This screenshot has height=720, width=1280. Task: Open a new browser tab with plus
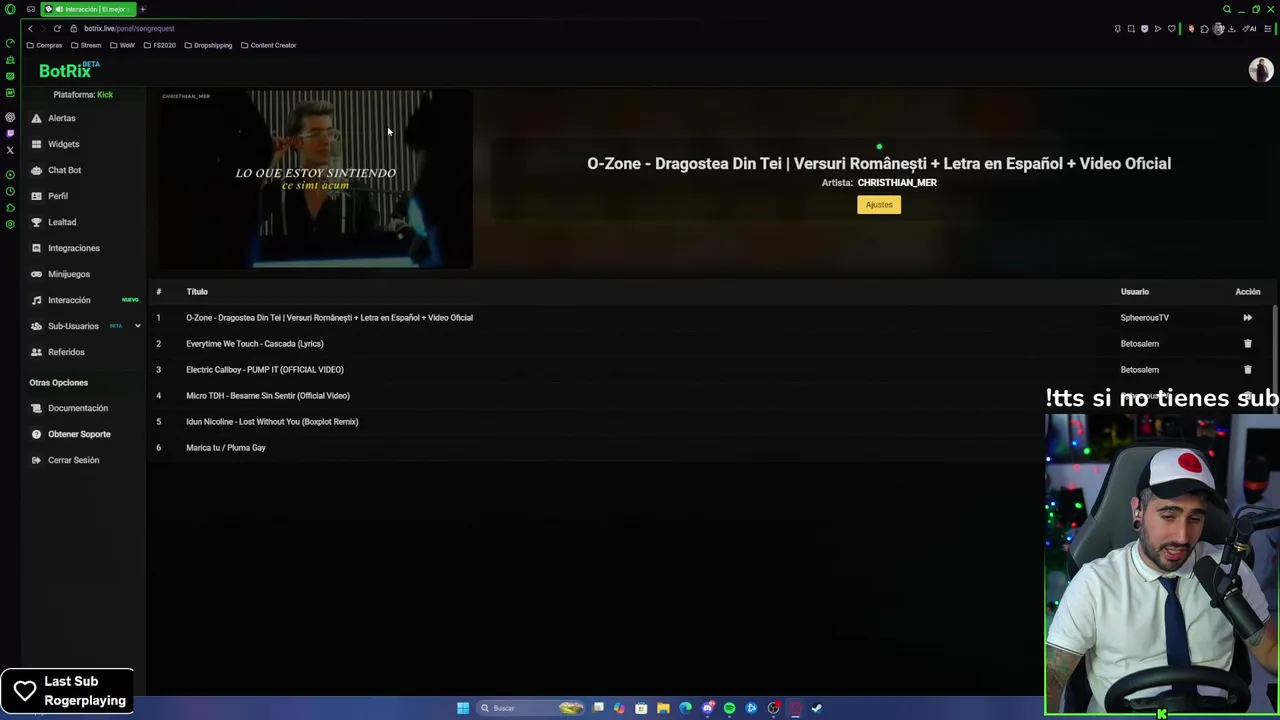[142, 9]
